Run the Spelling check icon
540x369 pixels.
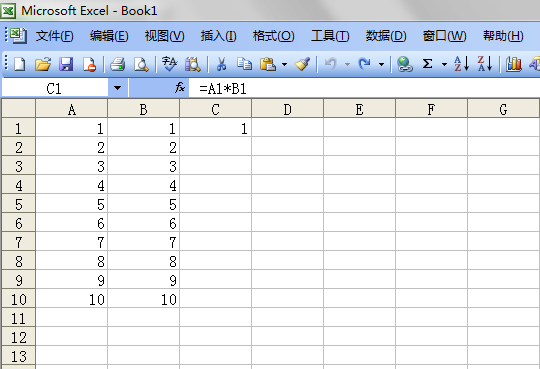[x=169, y=64]
